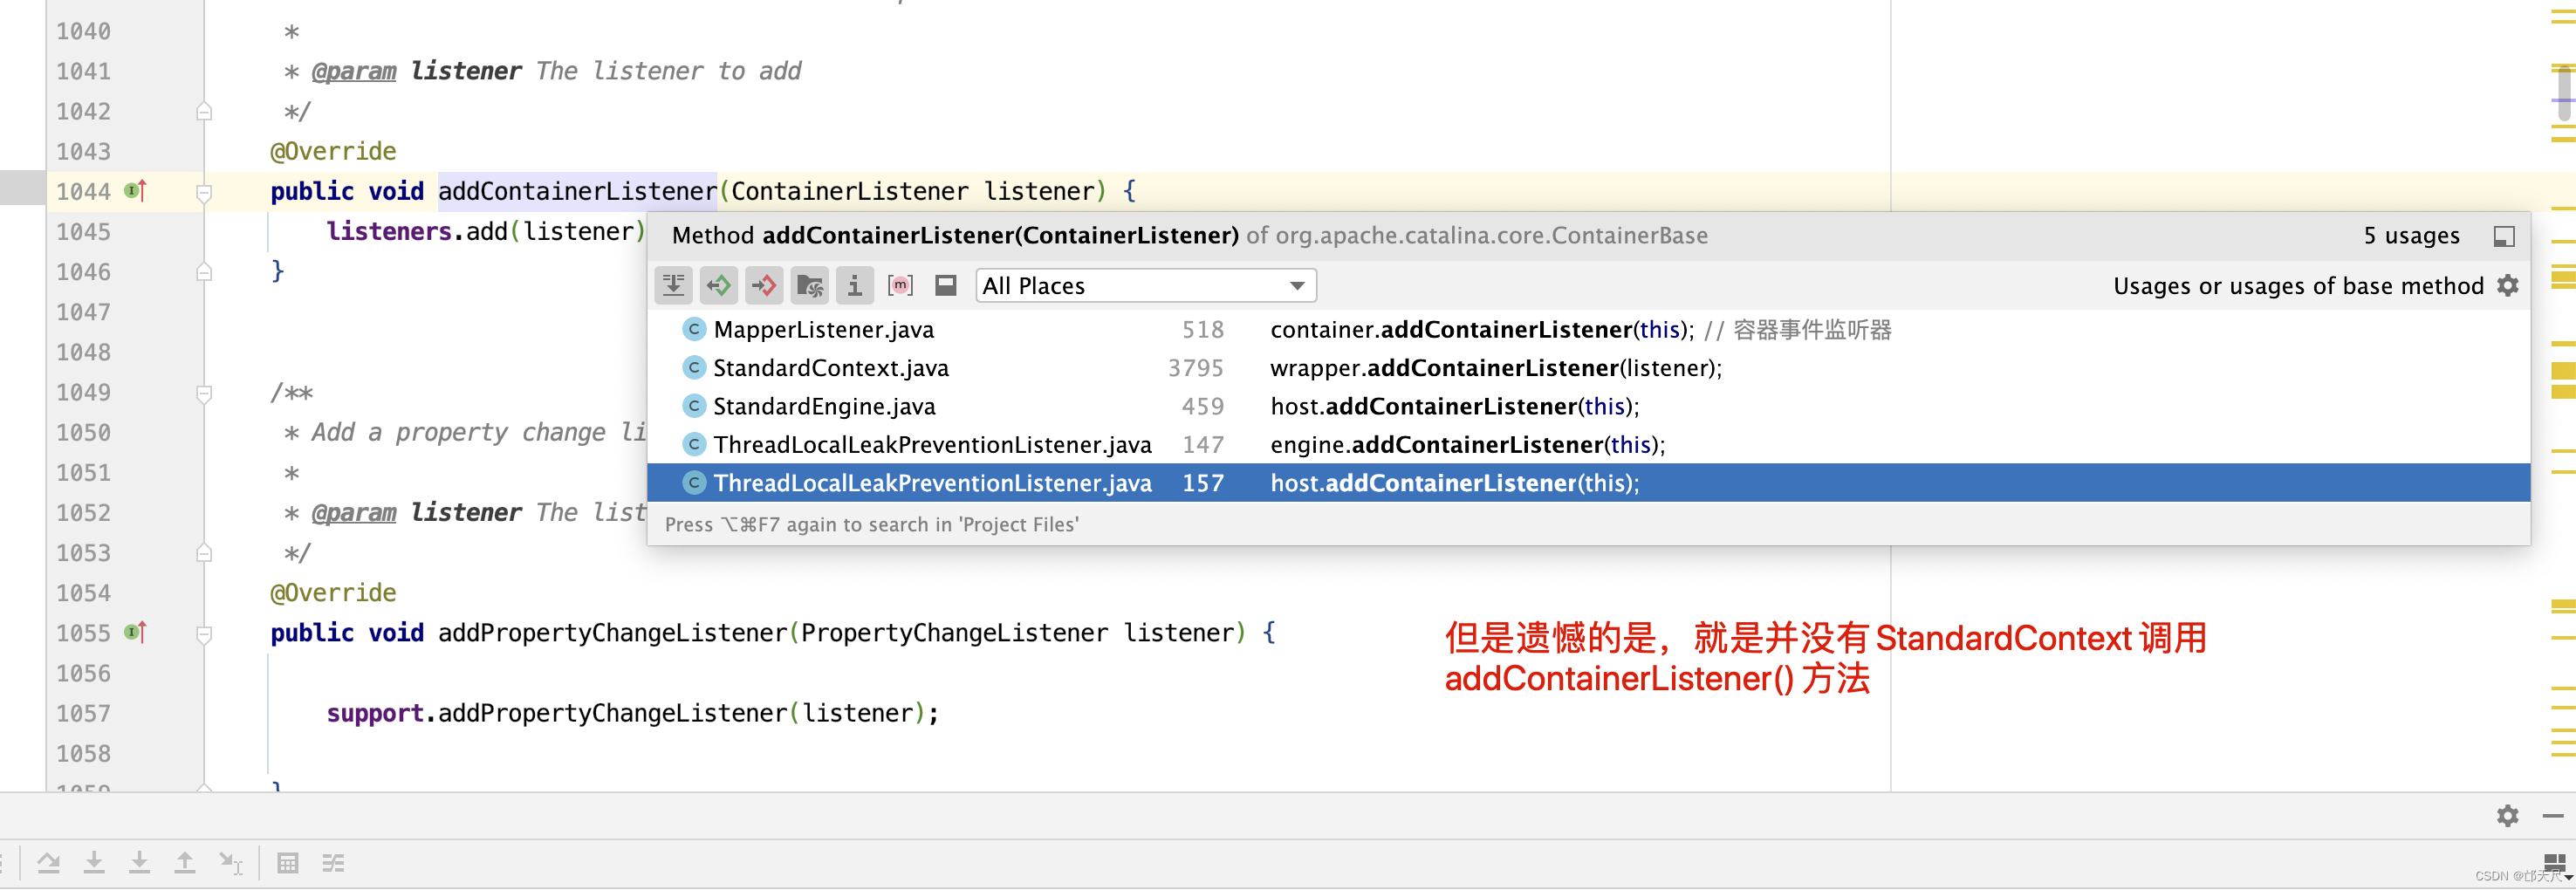Click the overriding method gutter icon on line 1055

point(136,633)
